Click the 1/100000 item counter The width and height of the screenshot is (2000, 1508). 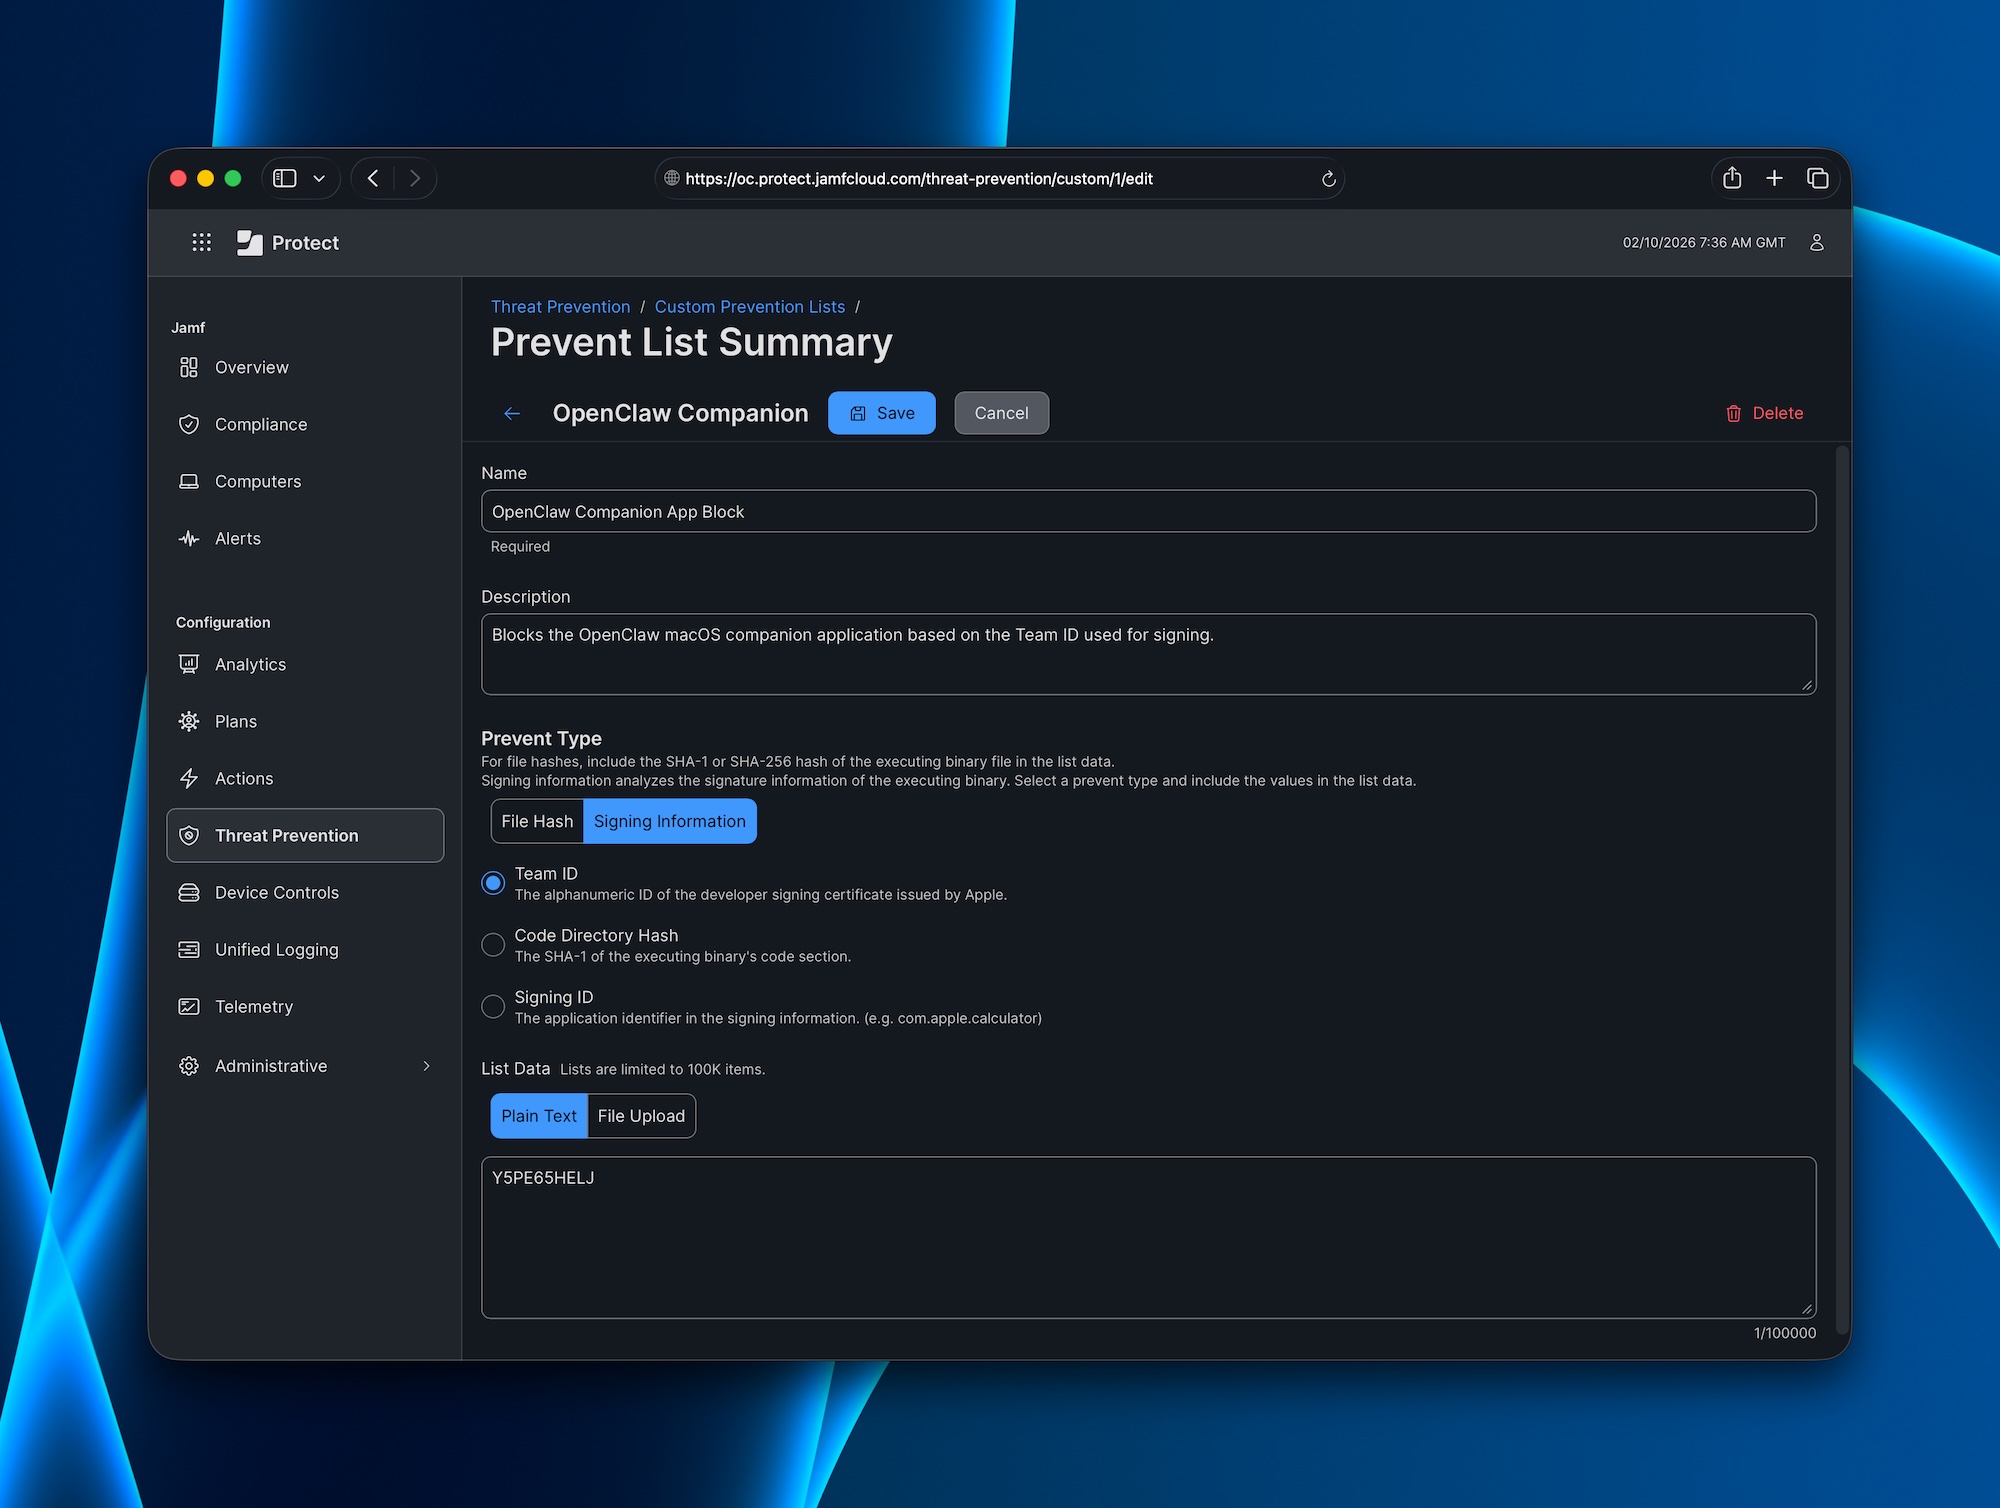pos(1785,1333)
